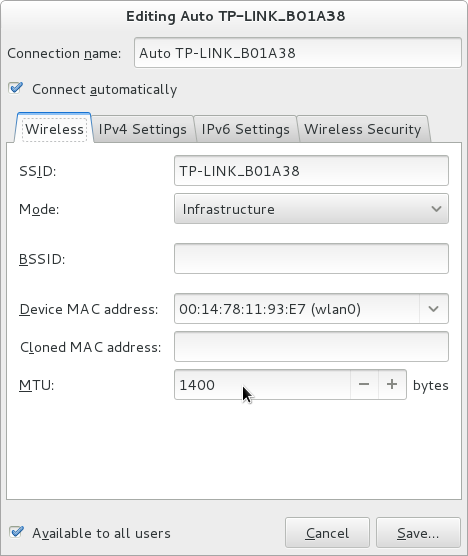The width and height of the screenshot is (468, 556).
Task: Increase MTU with the plus button
Action: (392, 384)
